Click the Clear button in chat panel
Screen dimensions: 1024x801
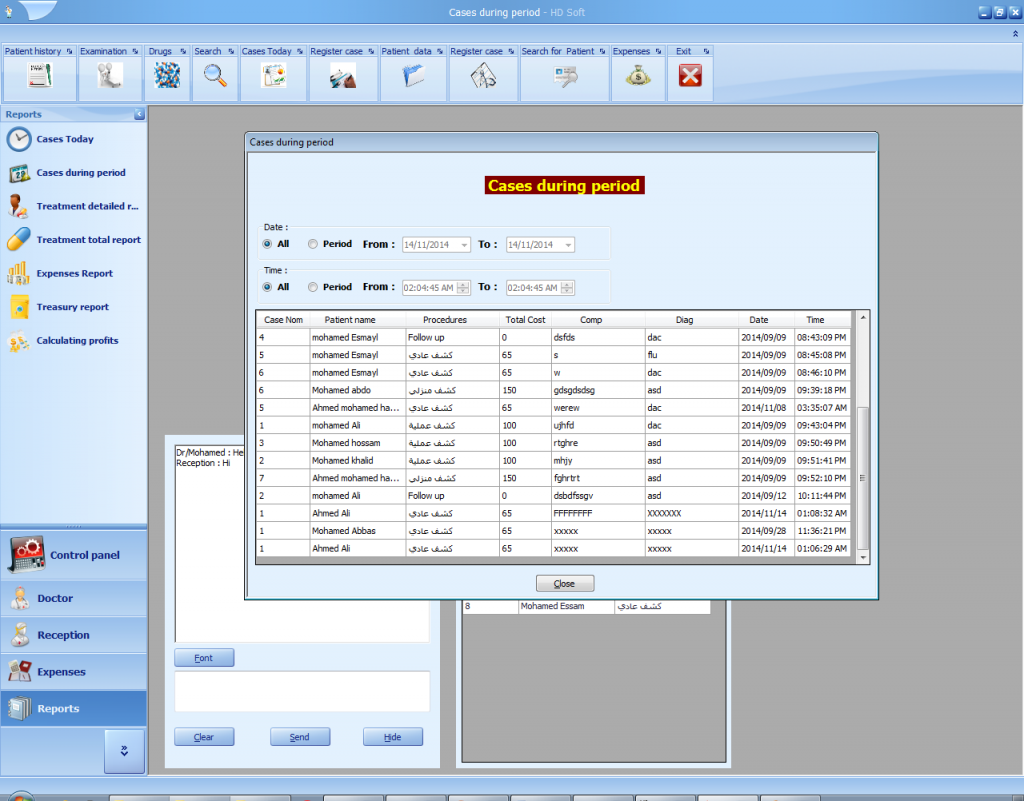pyautogui.click(x=204, y=737)
